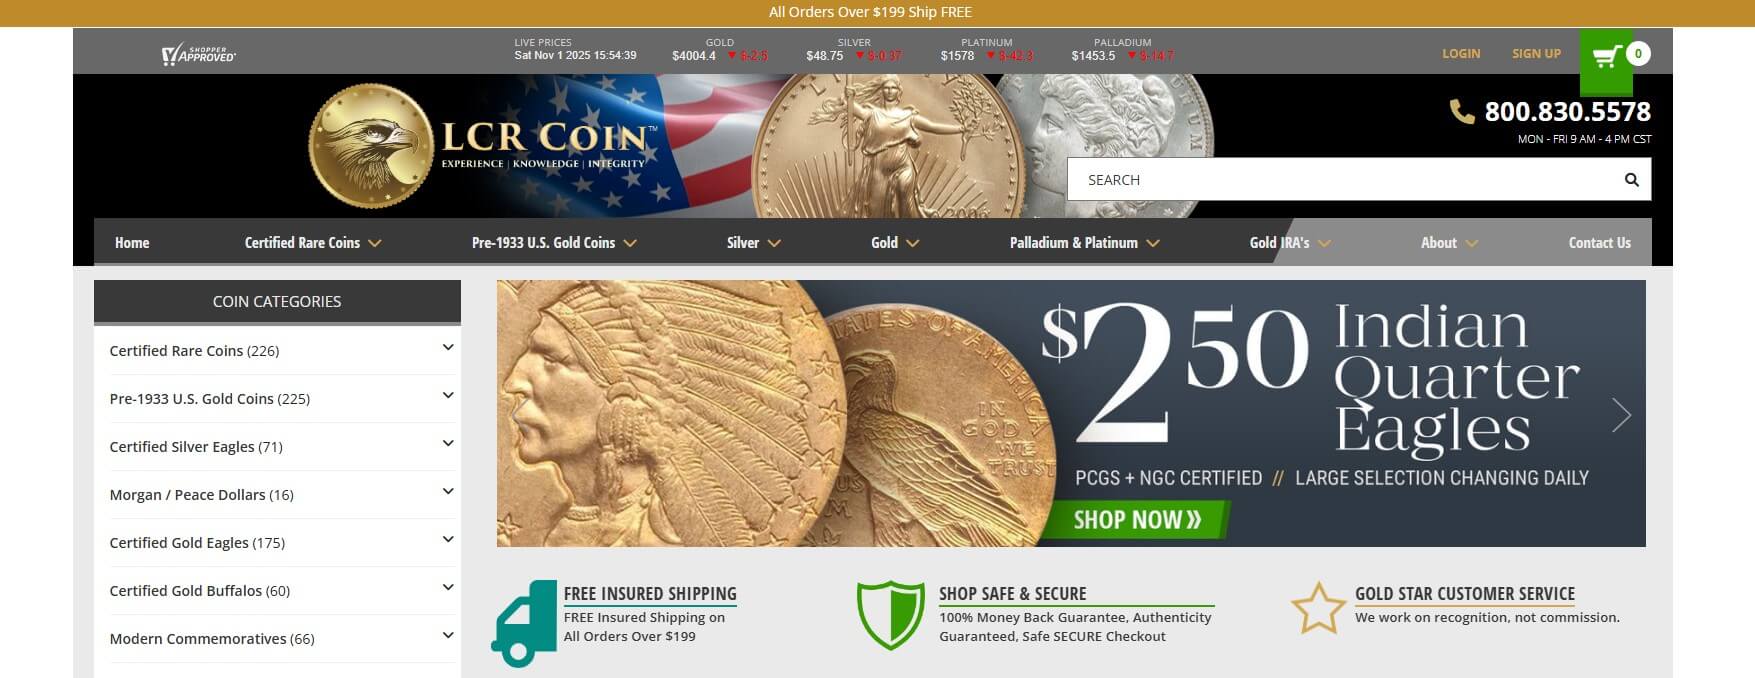Click the LOGIN link

(1461, 54)
